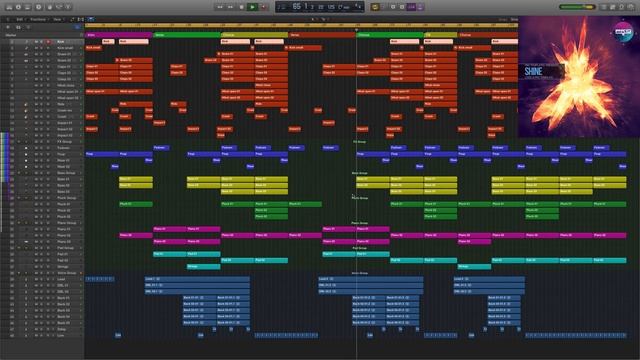Open the Note Pads icon
The image size is (640, 360).
[613, 7]
